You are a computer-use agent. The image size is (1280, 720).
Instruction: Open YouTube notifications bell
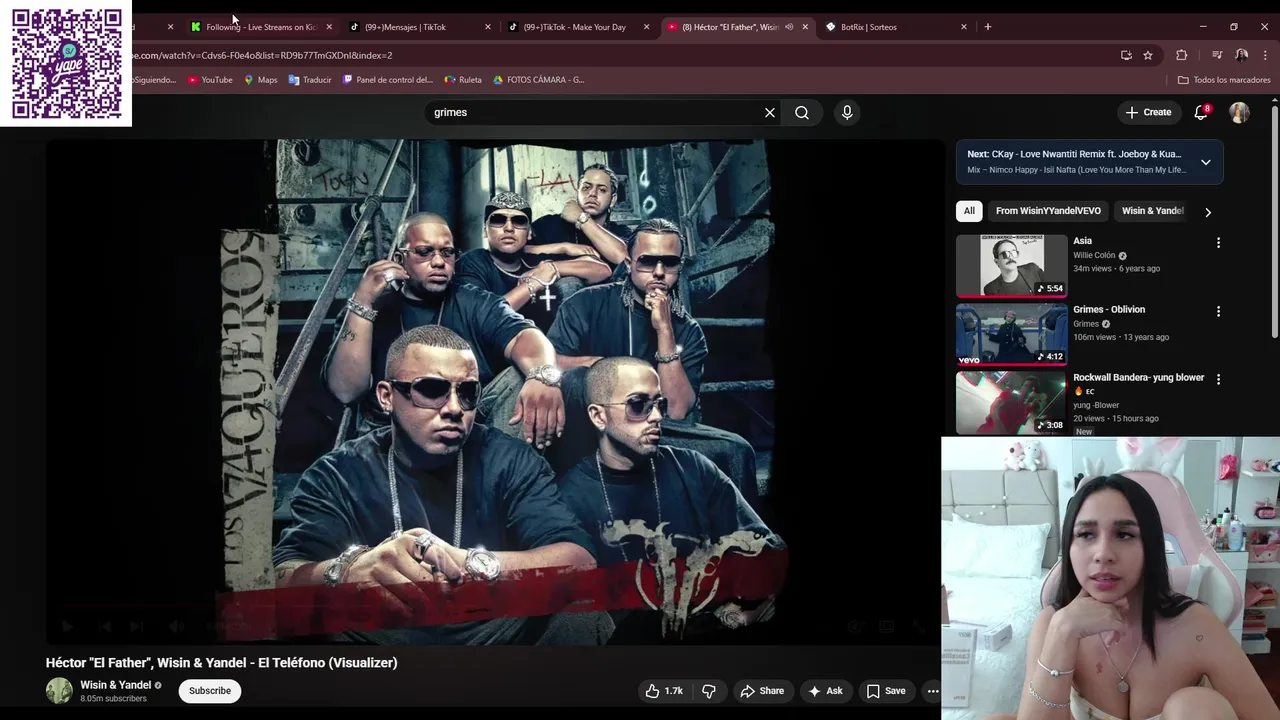[1201, 113]
